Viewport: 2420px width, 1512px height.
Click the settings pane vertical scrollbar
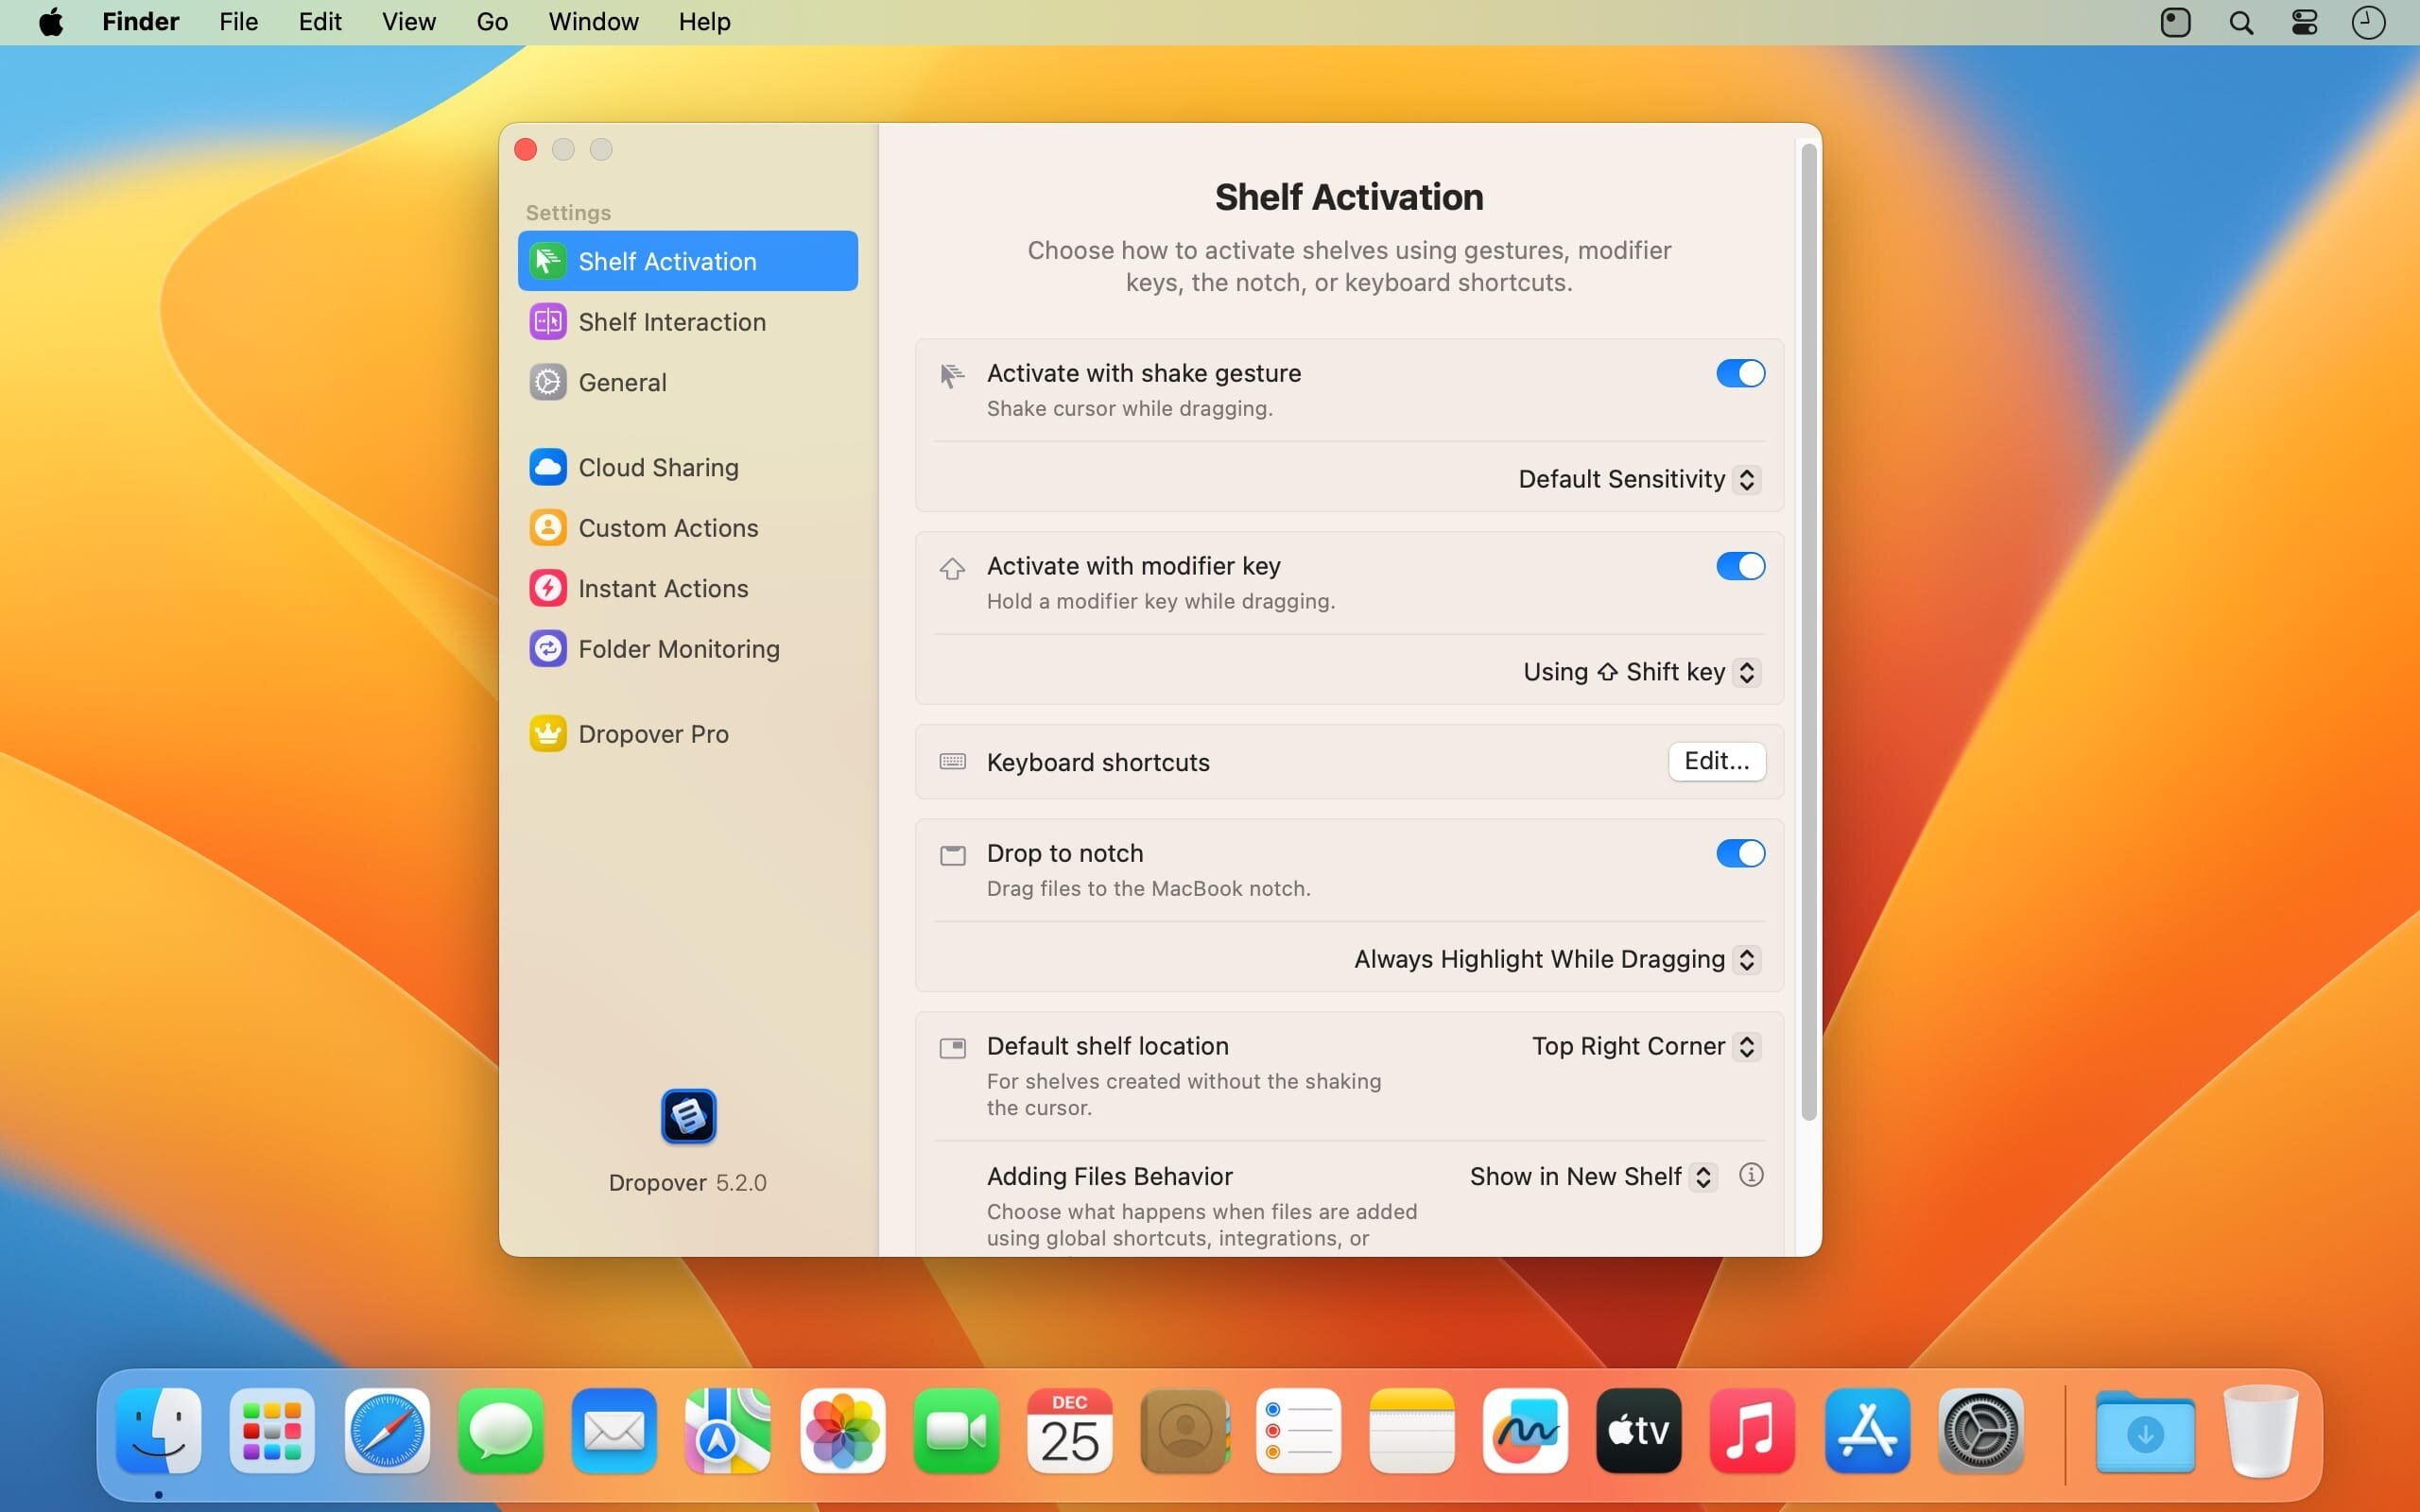pyautogui.click(x=1808, y=630)
